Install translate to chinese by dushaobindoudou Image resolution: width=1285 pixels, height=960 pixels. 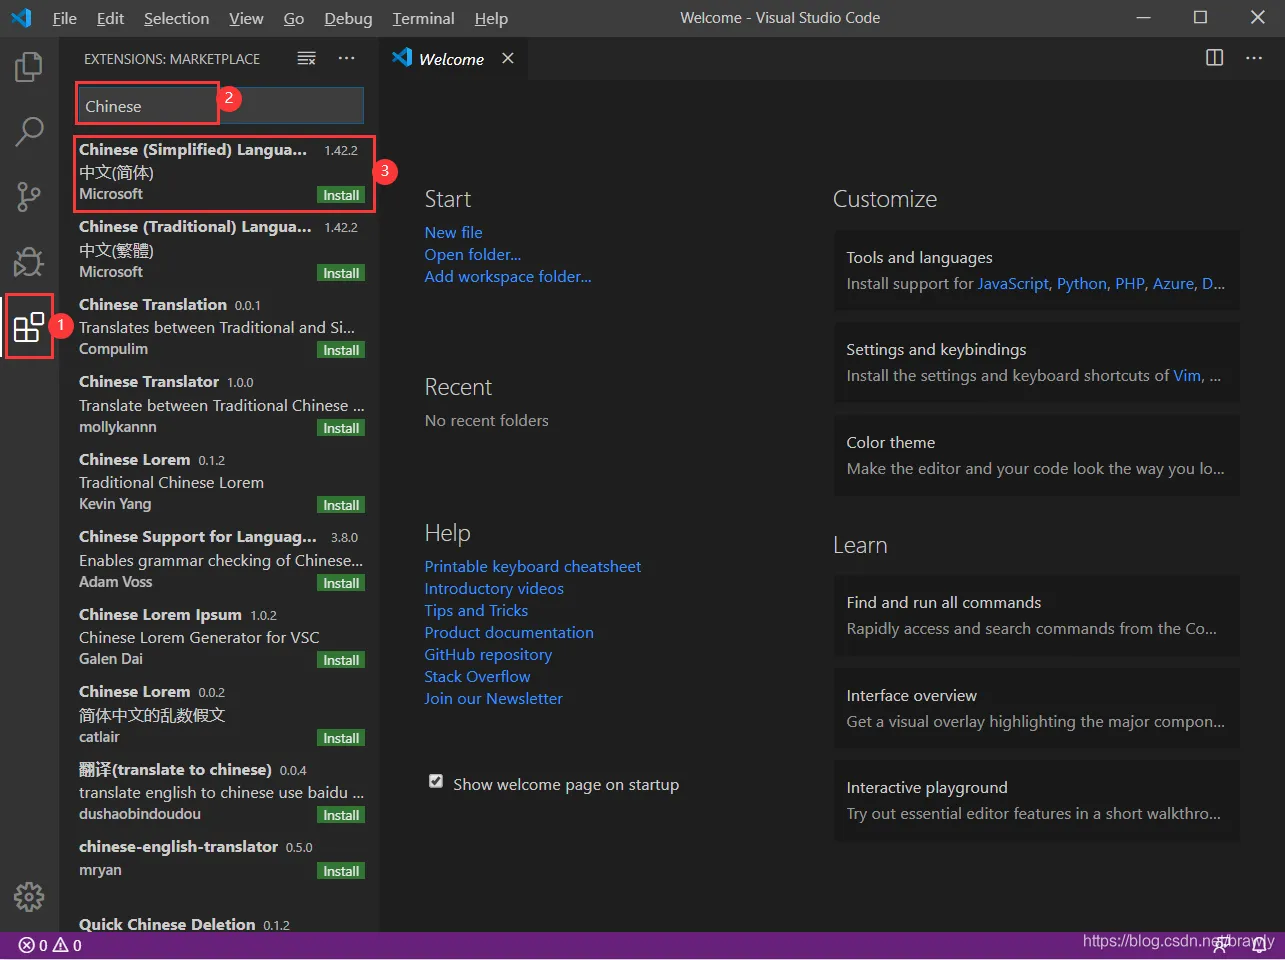point(341,815)
